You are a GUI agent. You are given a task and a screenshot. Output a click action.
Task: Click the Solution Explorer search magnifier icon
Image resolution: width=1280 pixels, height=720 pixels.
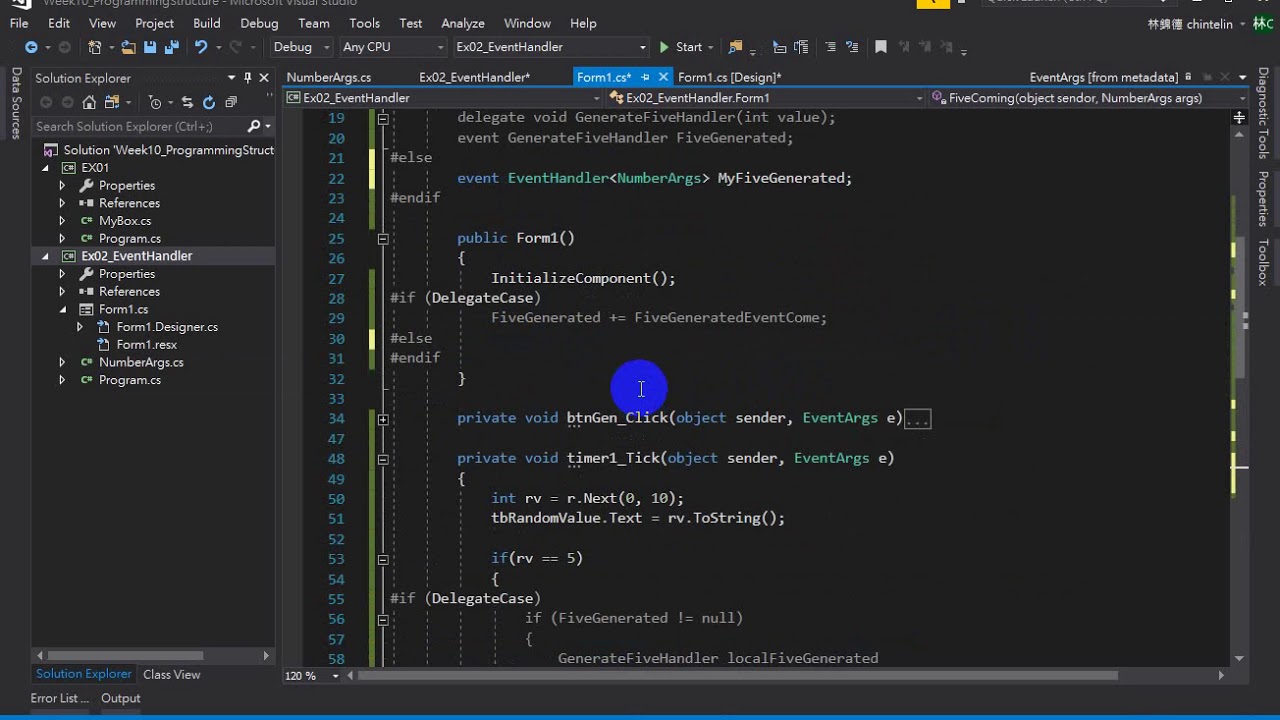(254, 126)
